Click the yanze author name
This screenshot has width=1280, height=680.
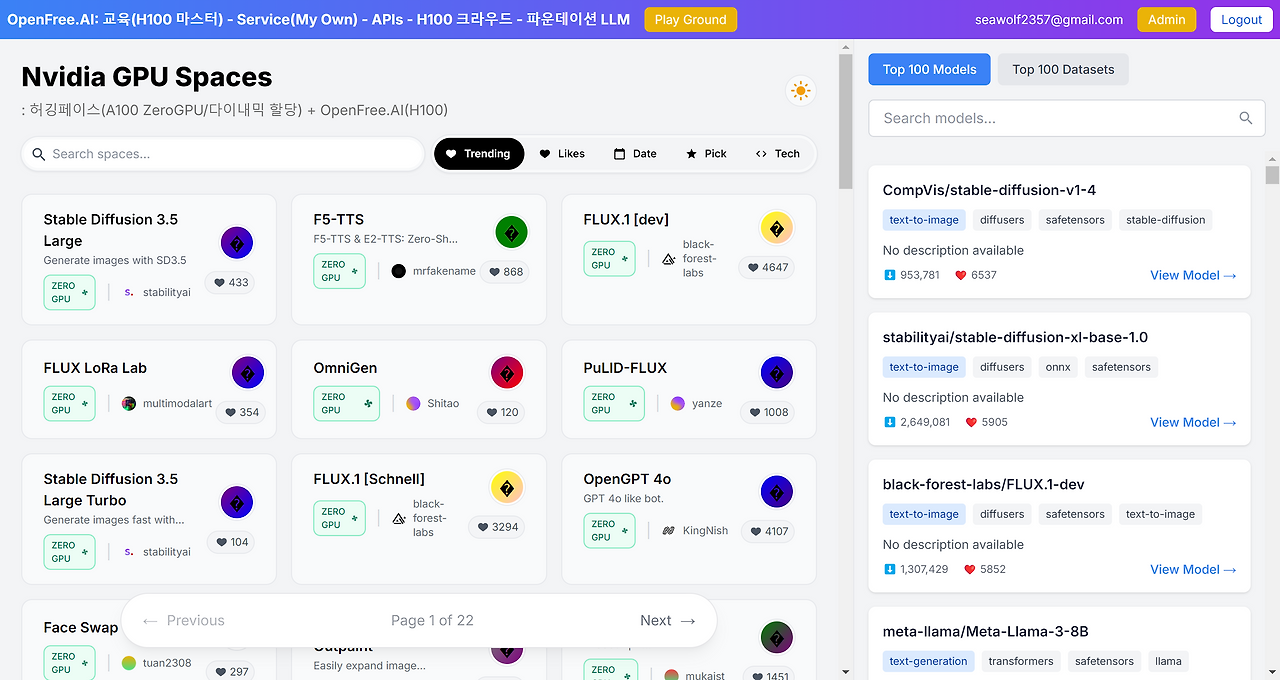point(707,404)
